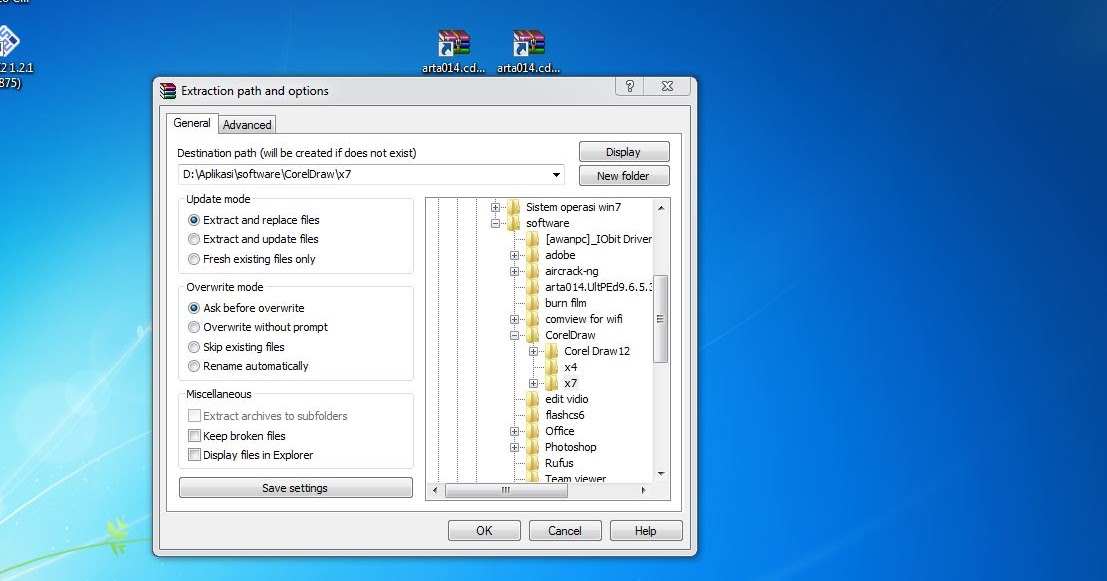
Task: Enable Display files in Explorer checkbox
Action: point(194,455)
